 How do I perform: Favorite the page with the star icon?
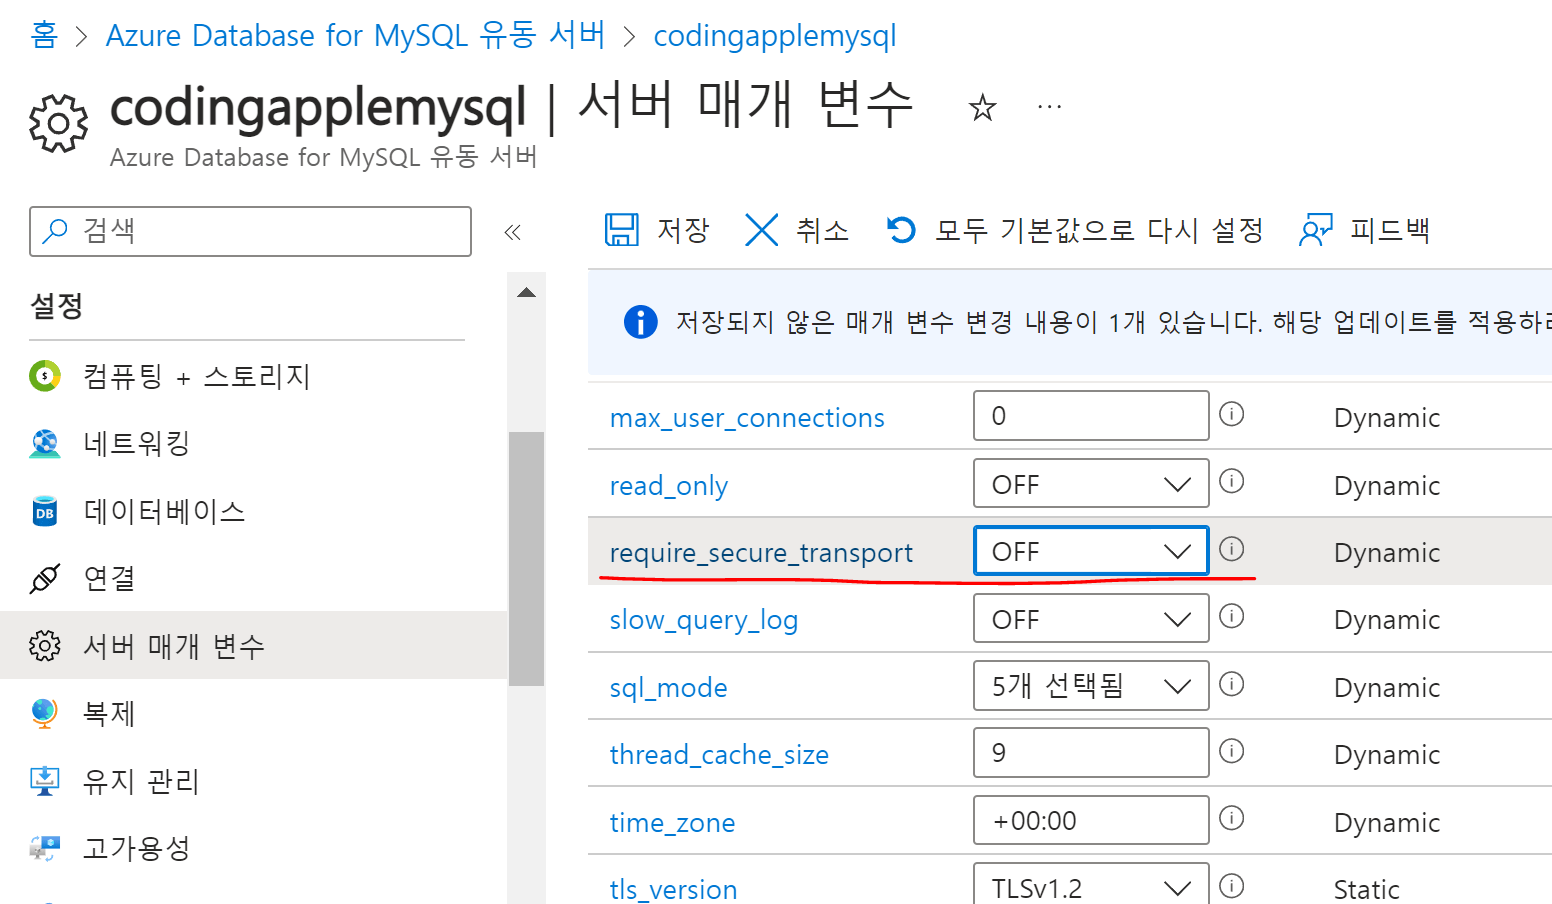click(x=983, y=107)
